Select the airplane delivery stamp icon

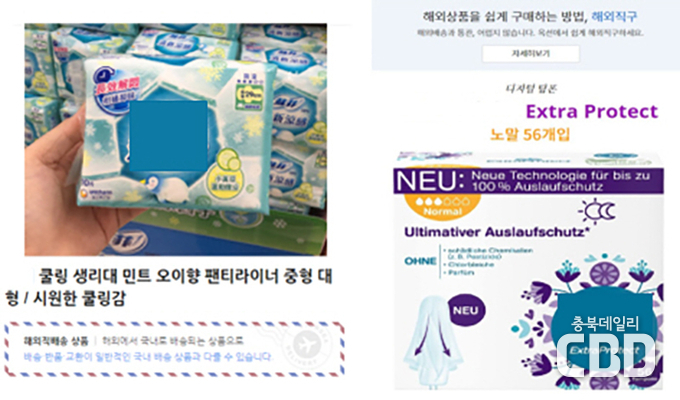coord(306,345)
